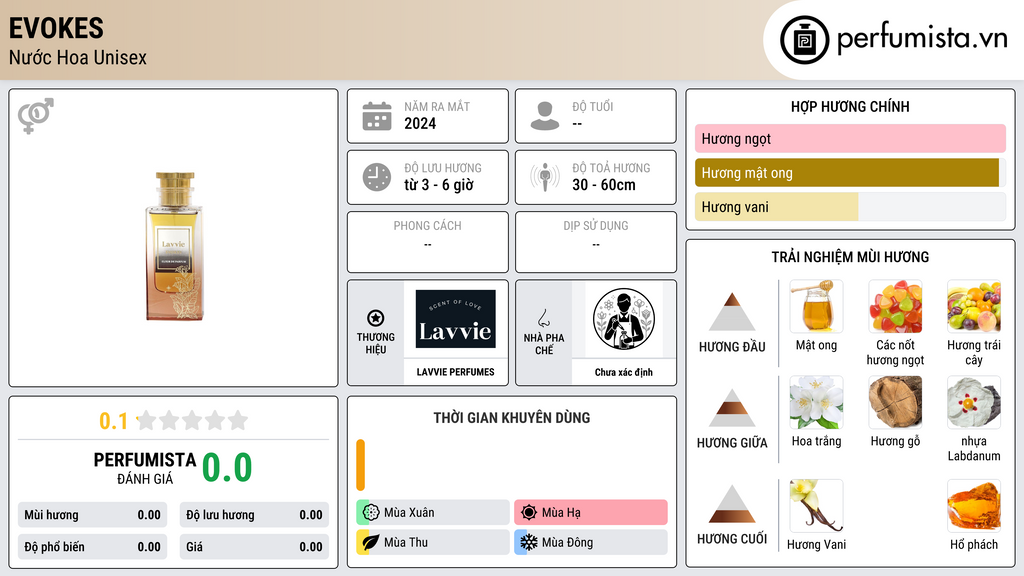Viewport: 1024px width, 576px height.
Task: Click the 2024 launch year value
Action: (420, 123)
